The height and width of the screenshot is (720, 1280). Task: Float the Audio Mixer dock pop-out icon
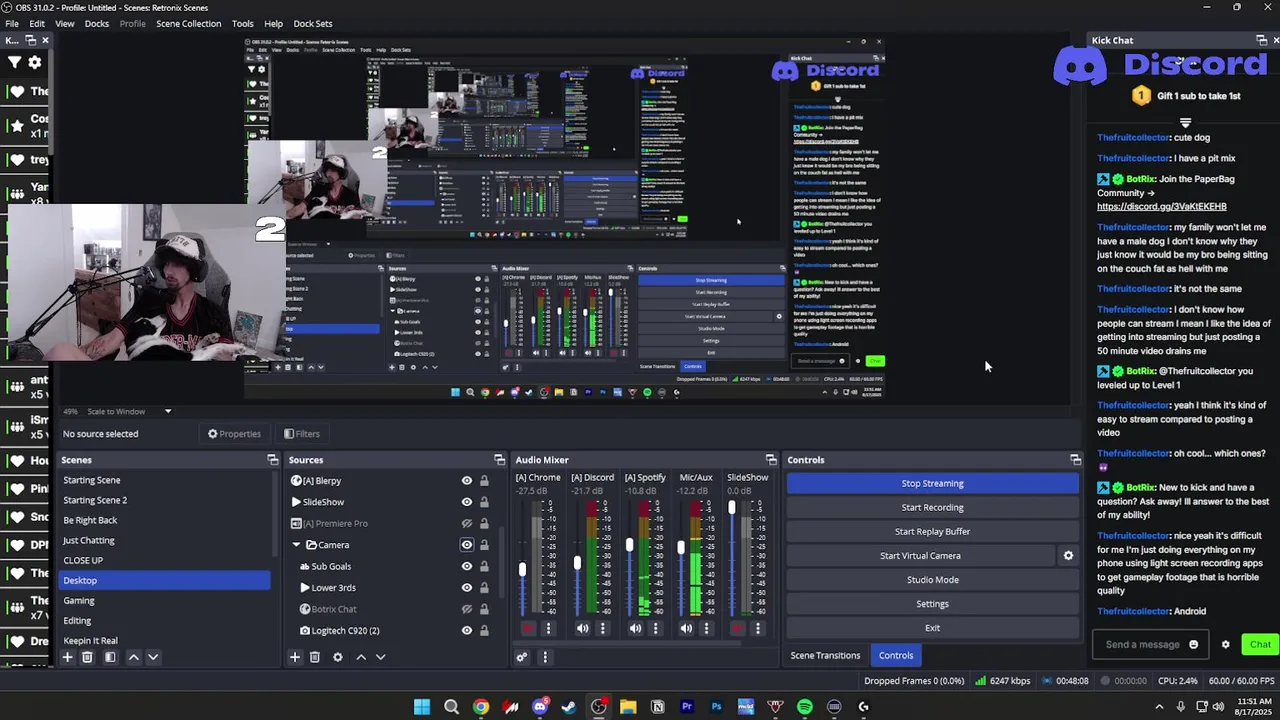point(771,460)
